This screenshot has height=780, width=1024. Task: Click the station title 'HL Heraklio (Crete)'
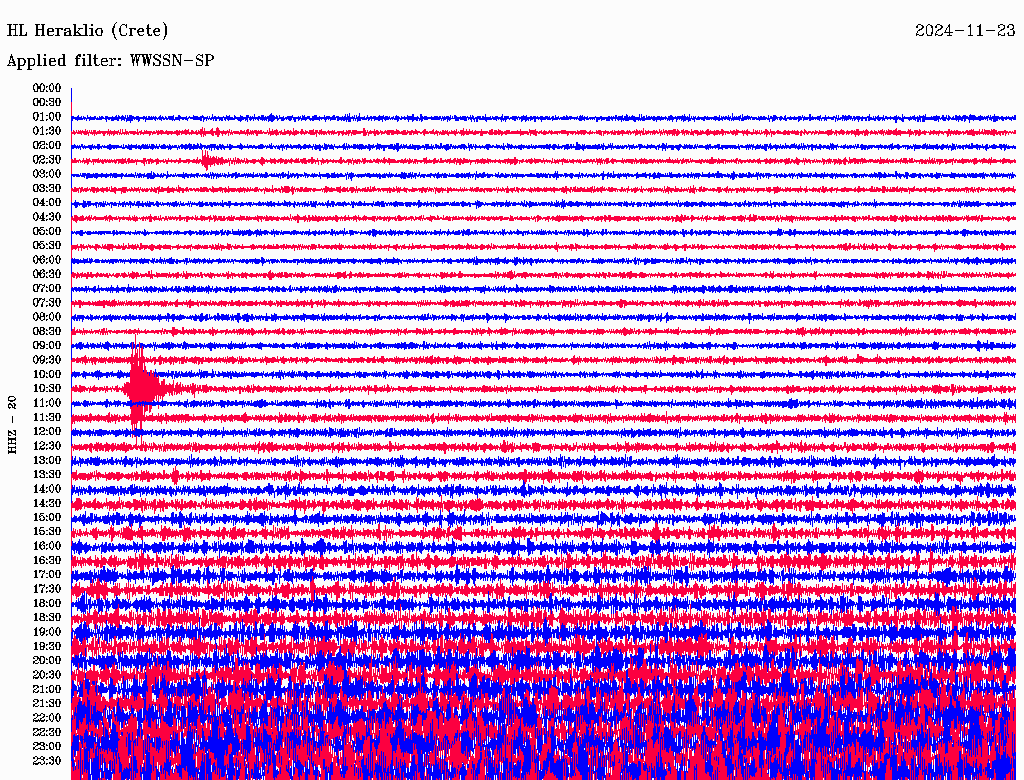coord(87,31)
